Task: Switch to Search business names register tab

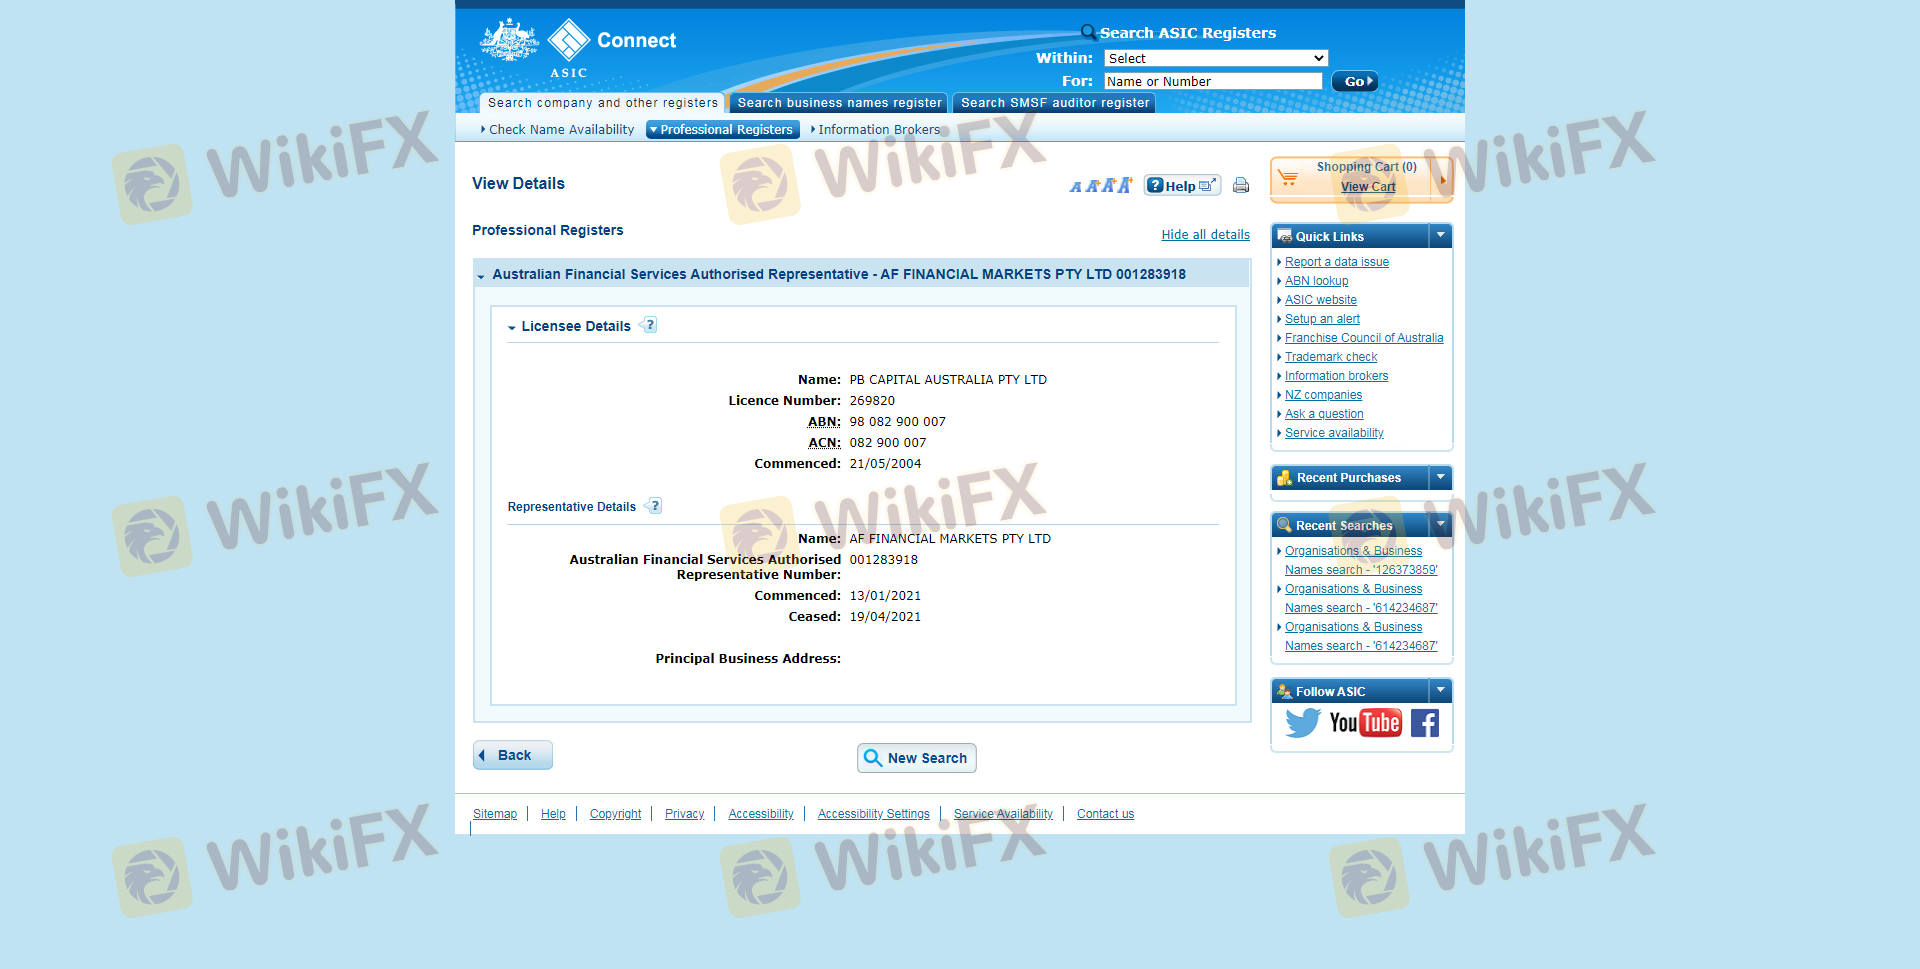Action: (x=839, y=103)
